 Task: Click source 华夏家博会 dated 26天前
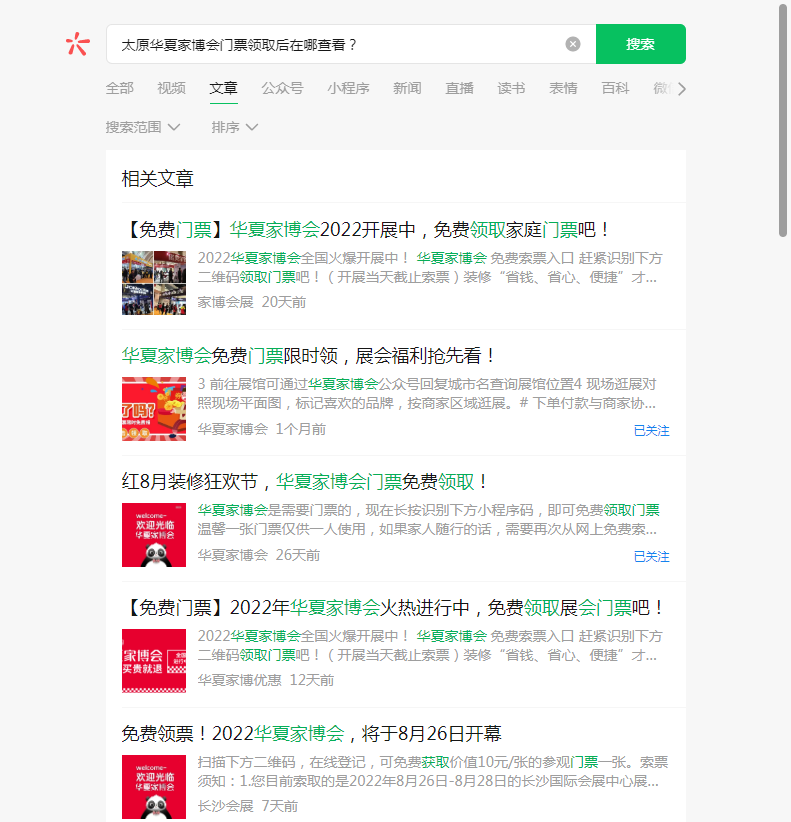click(233, 555)
